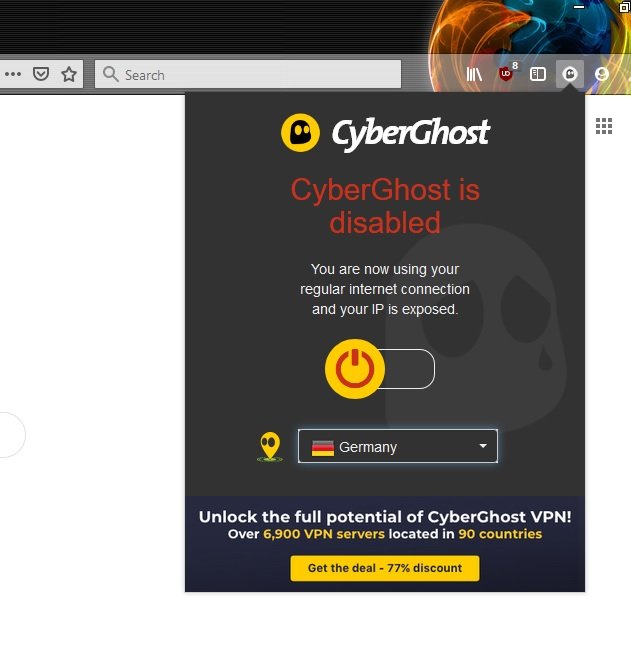Image resolution: width=631 pixels, height=652 pixels.
Task: Click Unlock the full potential banner text
Action: (385, 517)
